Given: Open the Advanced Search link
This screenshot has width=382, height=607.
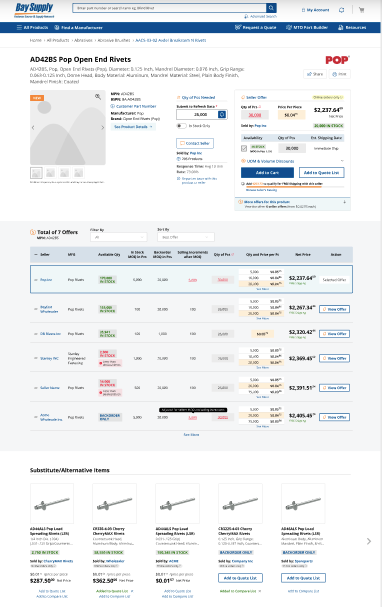Looking at the screenshot, I should tap(260, 16).
